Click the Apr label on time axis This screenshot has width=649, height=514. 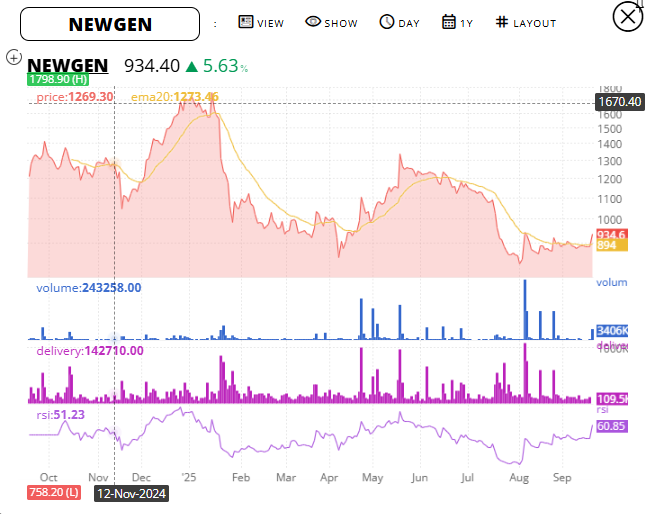(x=329, y=478)
